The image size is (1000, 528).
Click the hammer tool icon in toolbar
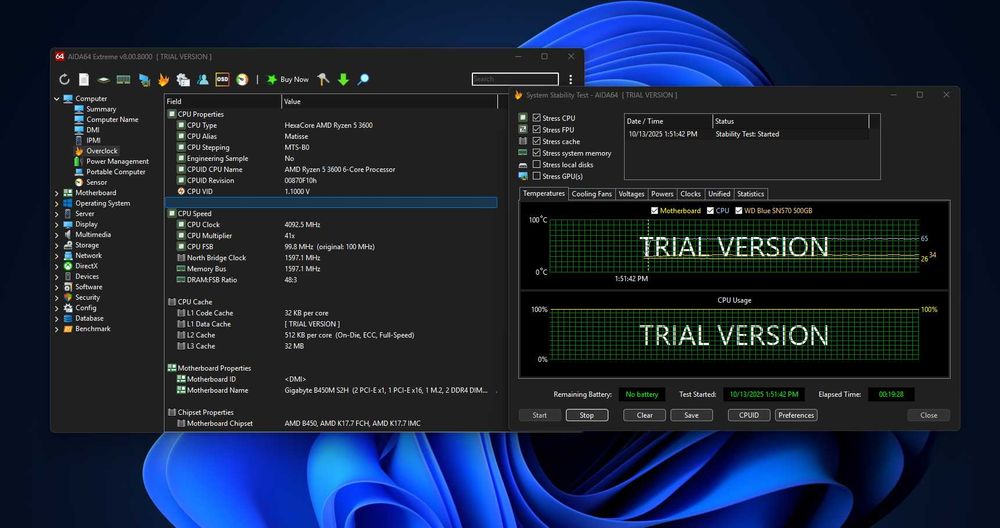[x=323, y=79]
